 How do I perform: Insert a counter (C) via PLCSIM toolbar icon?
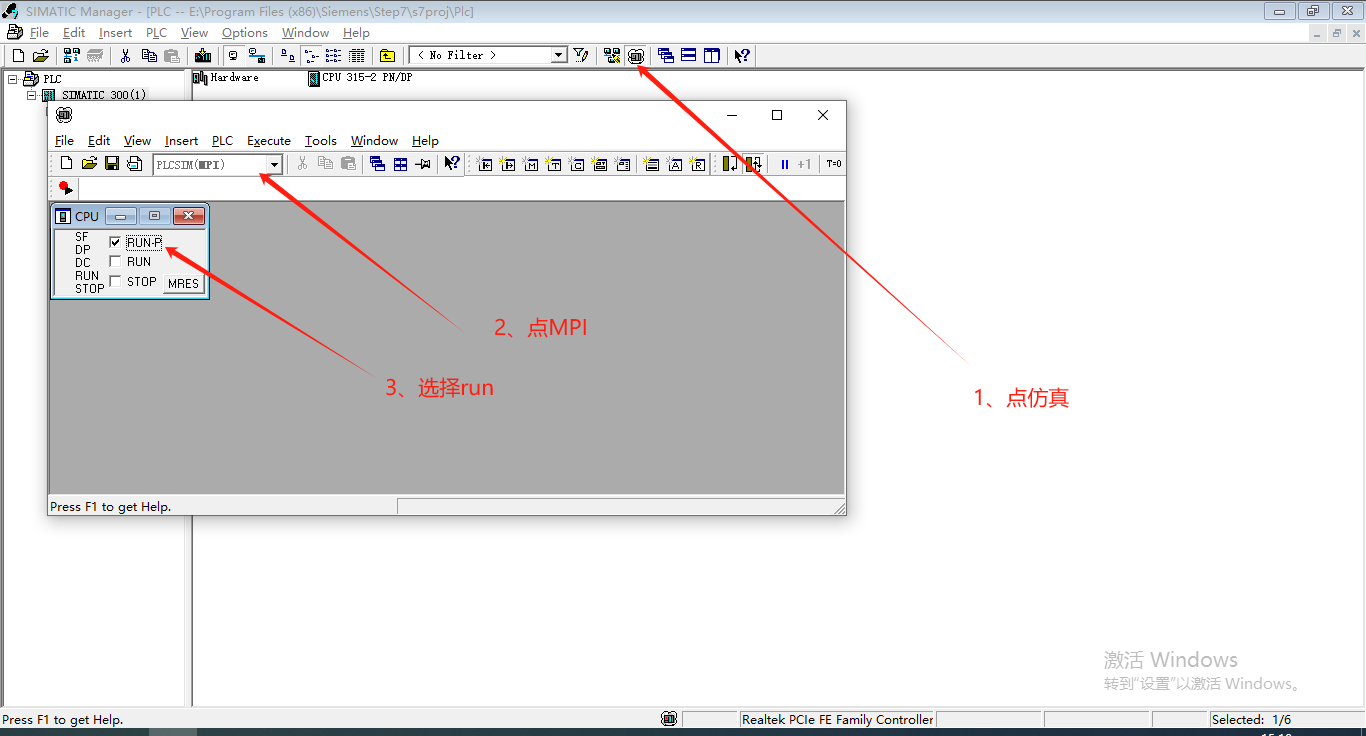pos(577,164)
